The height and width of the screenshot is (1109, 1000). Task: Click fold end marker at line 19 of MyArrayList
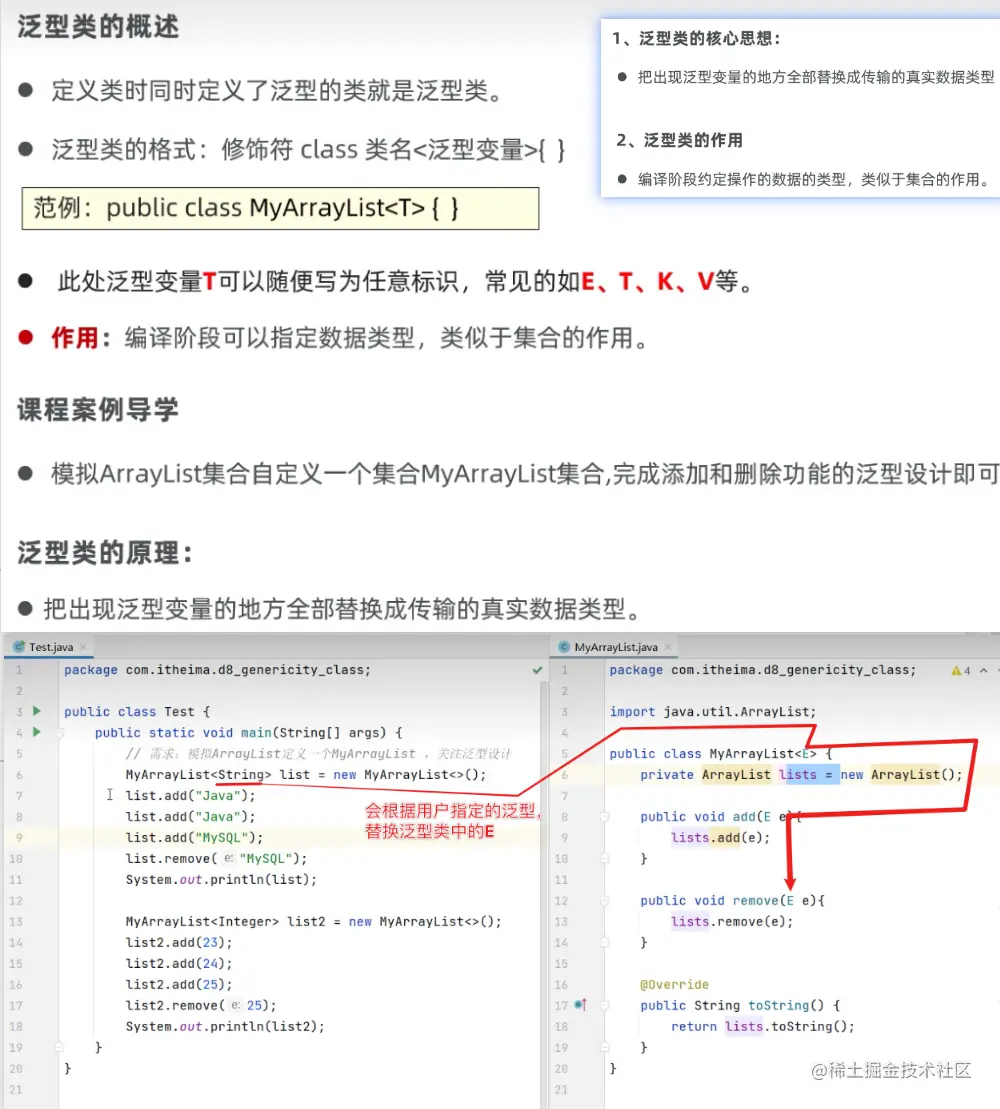(605, 1047)
